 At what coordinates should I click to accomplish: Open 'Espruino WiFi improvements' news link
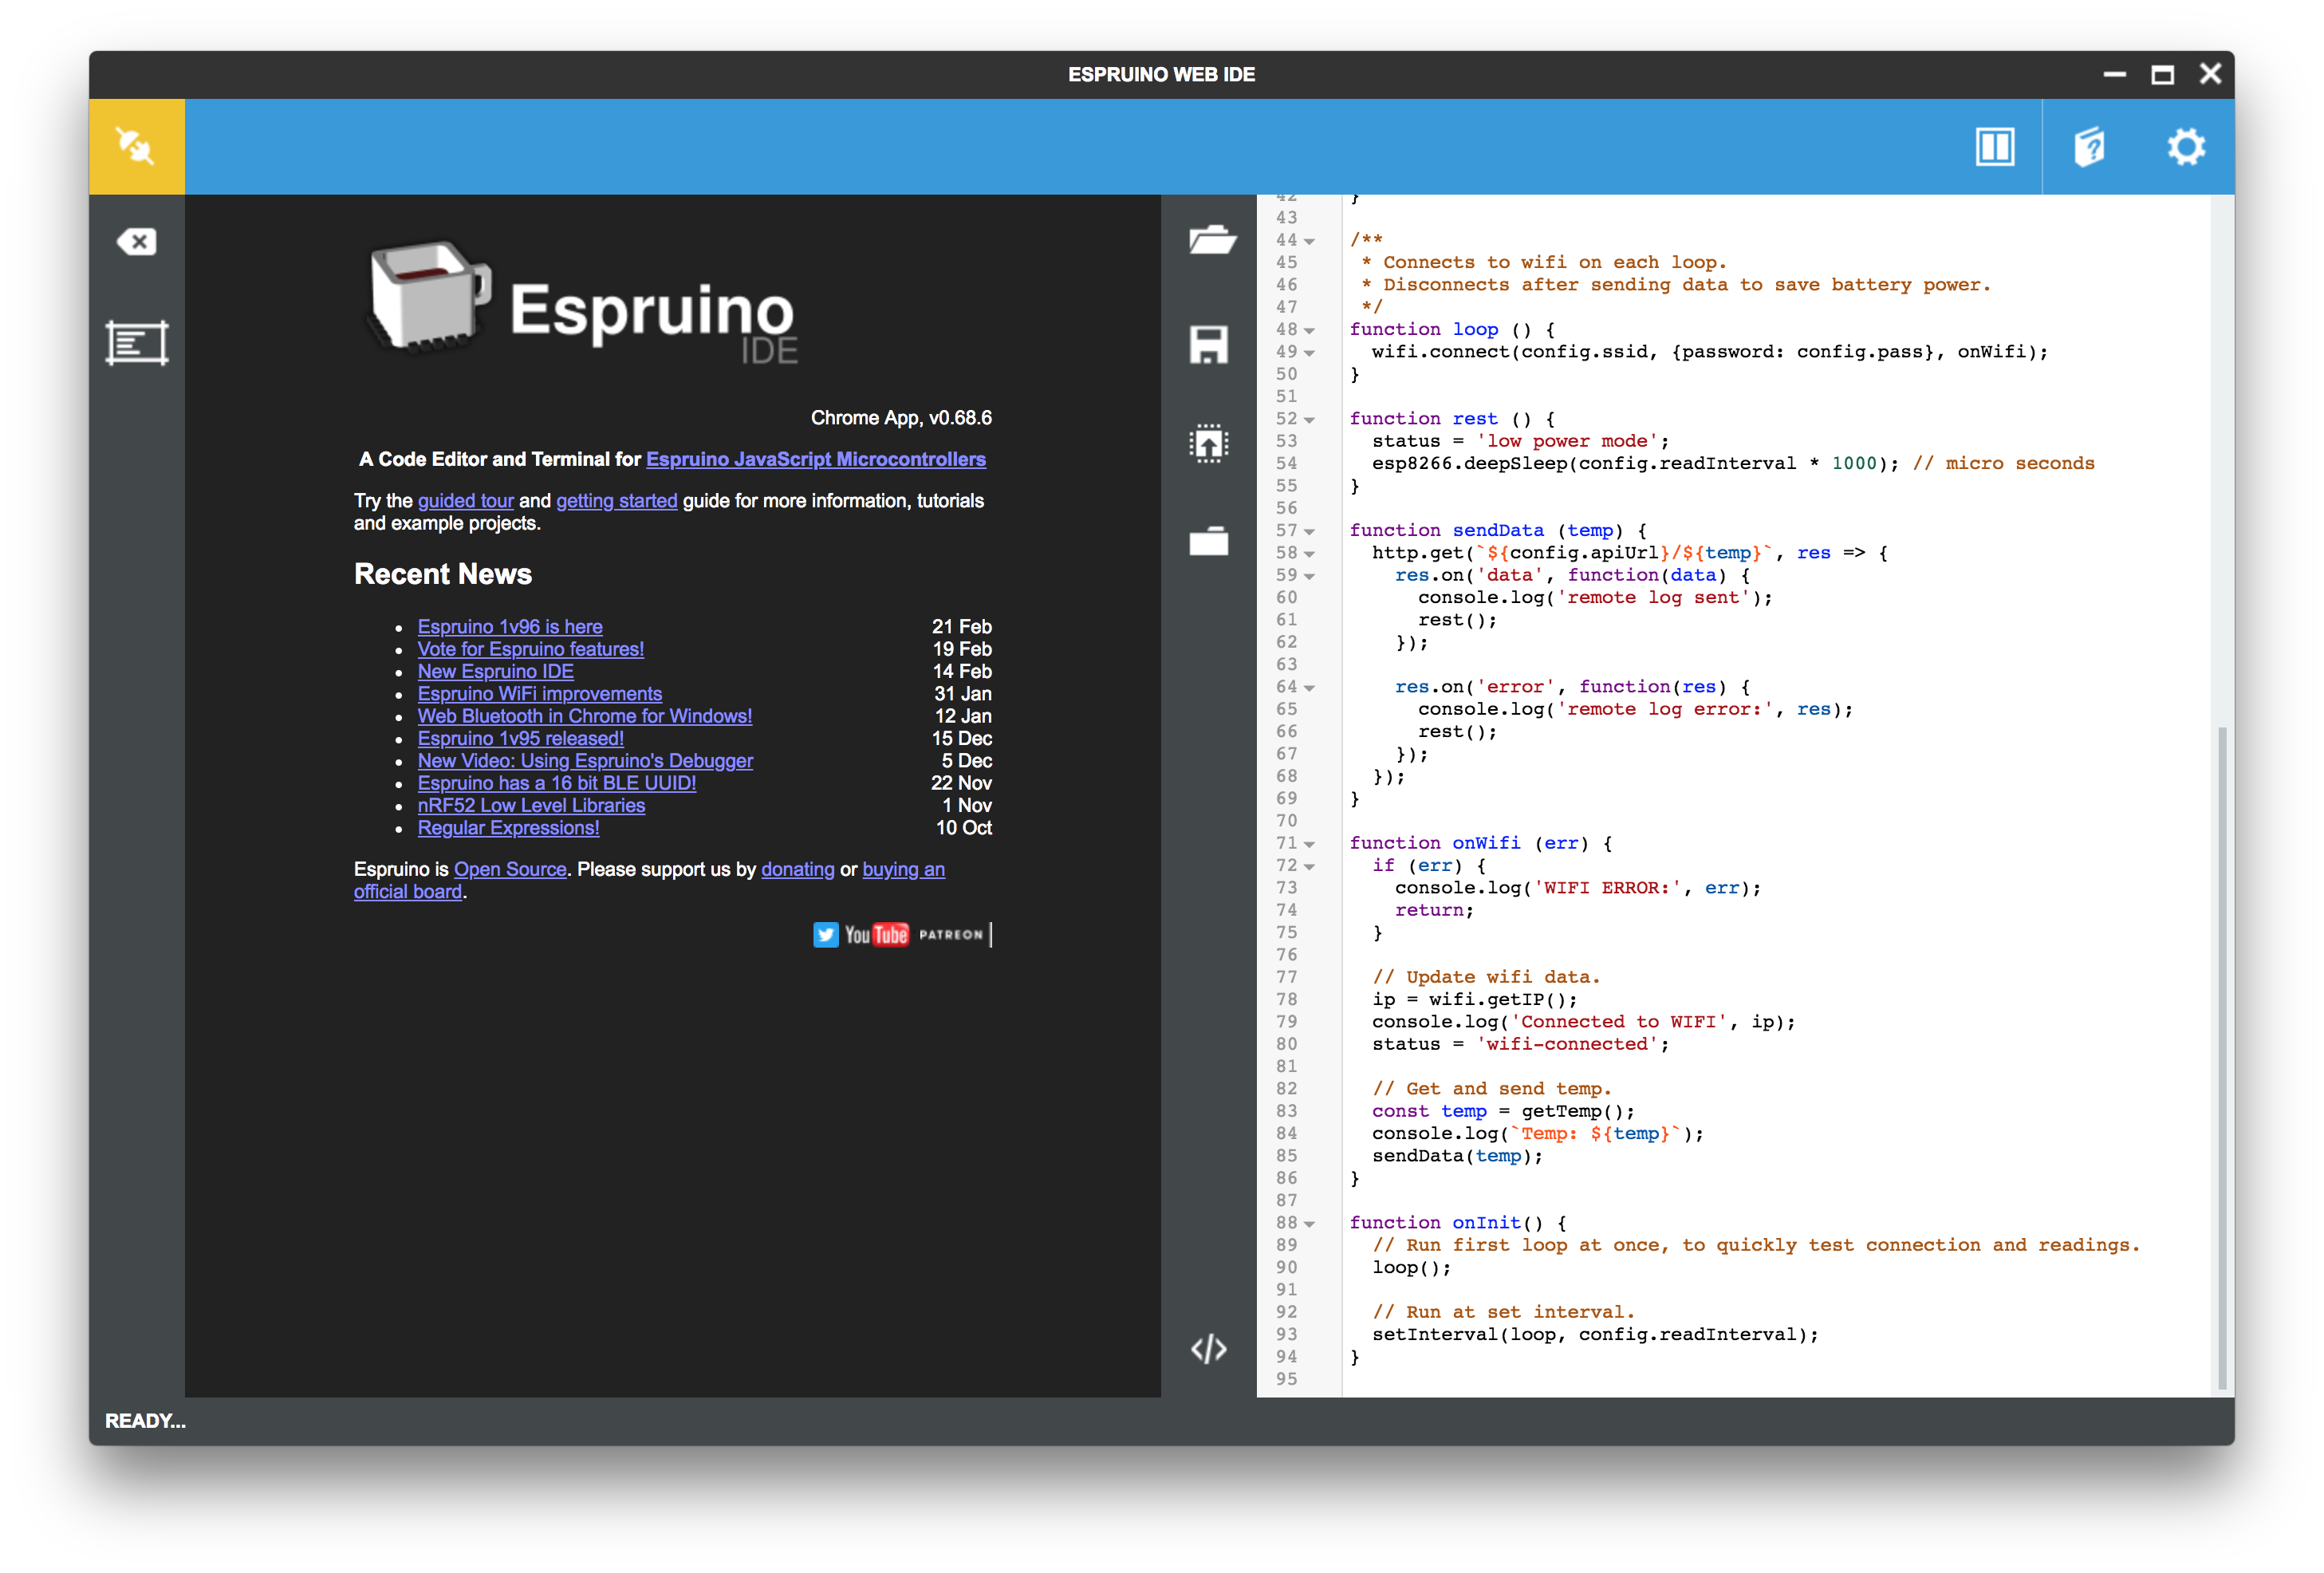click(539, 694)
